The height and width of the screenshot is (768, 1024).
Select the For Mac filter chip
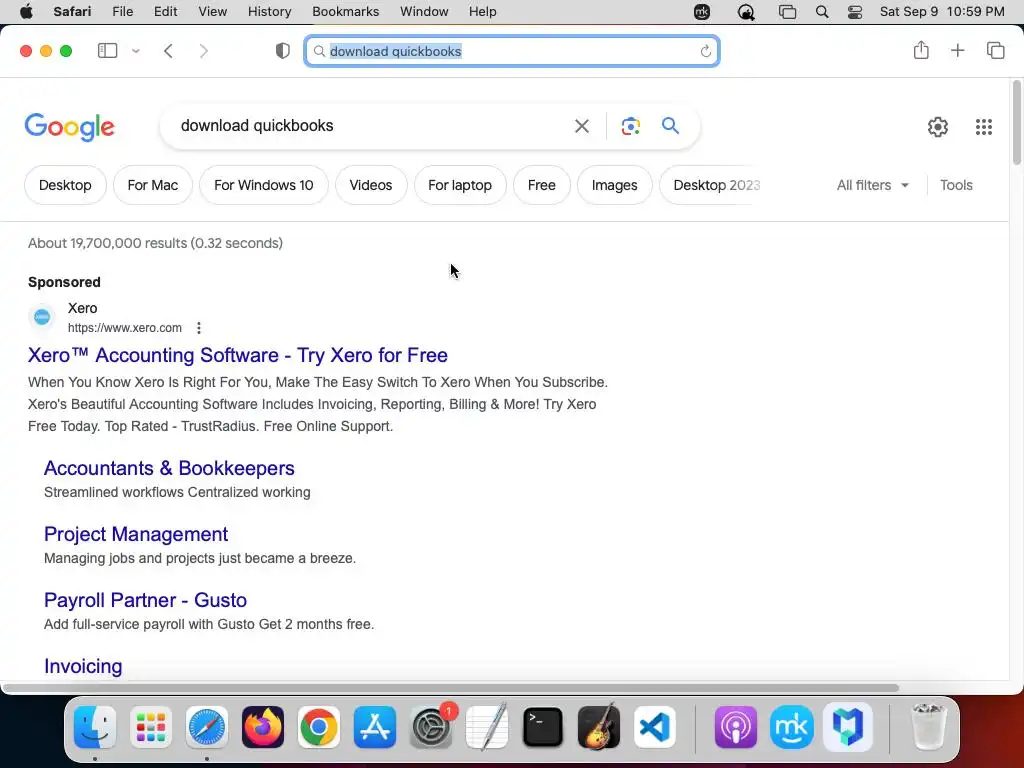(x=153, y=185)
